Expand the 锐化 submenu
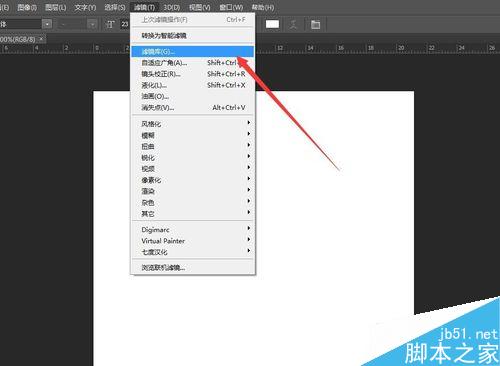Image resolution: width=500 pixels, height=366 pixels. point(193,158)
